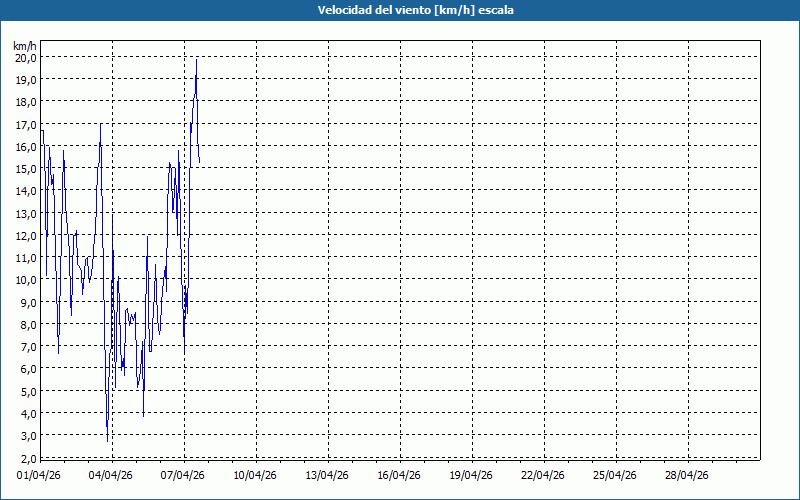
Task: Select the 25/04/26 date on the x-axis
Action: pyautogui.click(x=616, y=475)
